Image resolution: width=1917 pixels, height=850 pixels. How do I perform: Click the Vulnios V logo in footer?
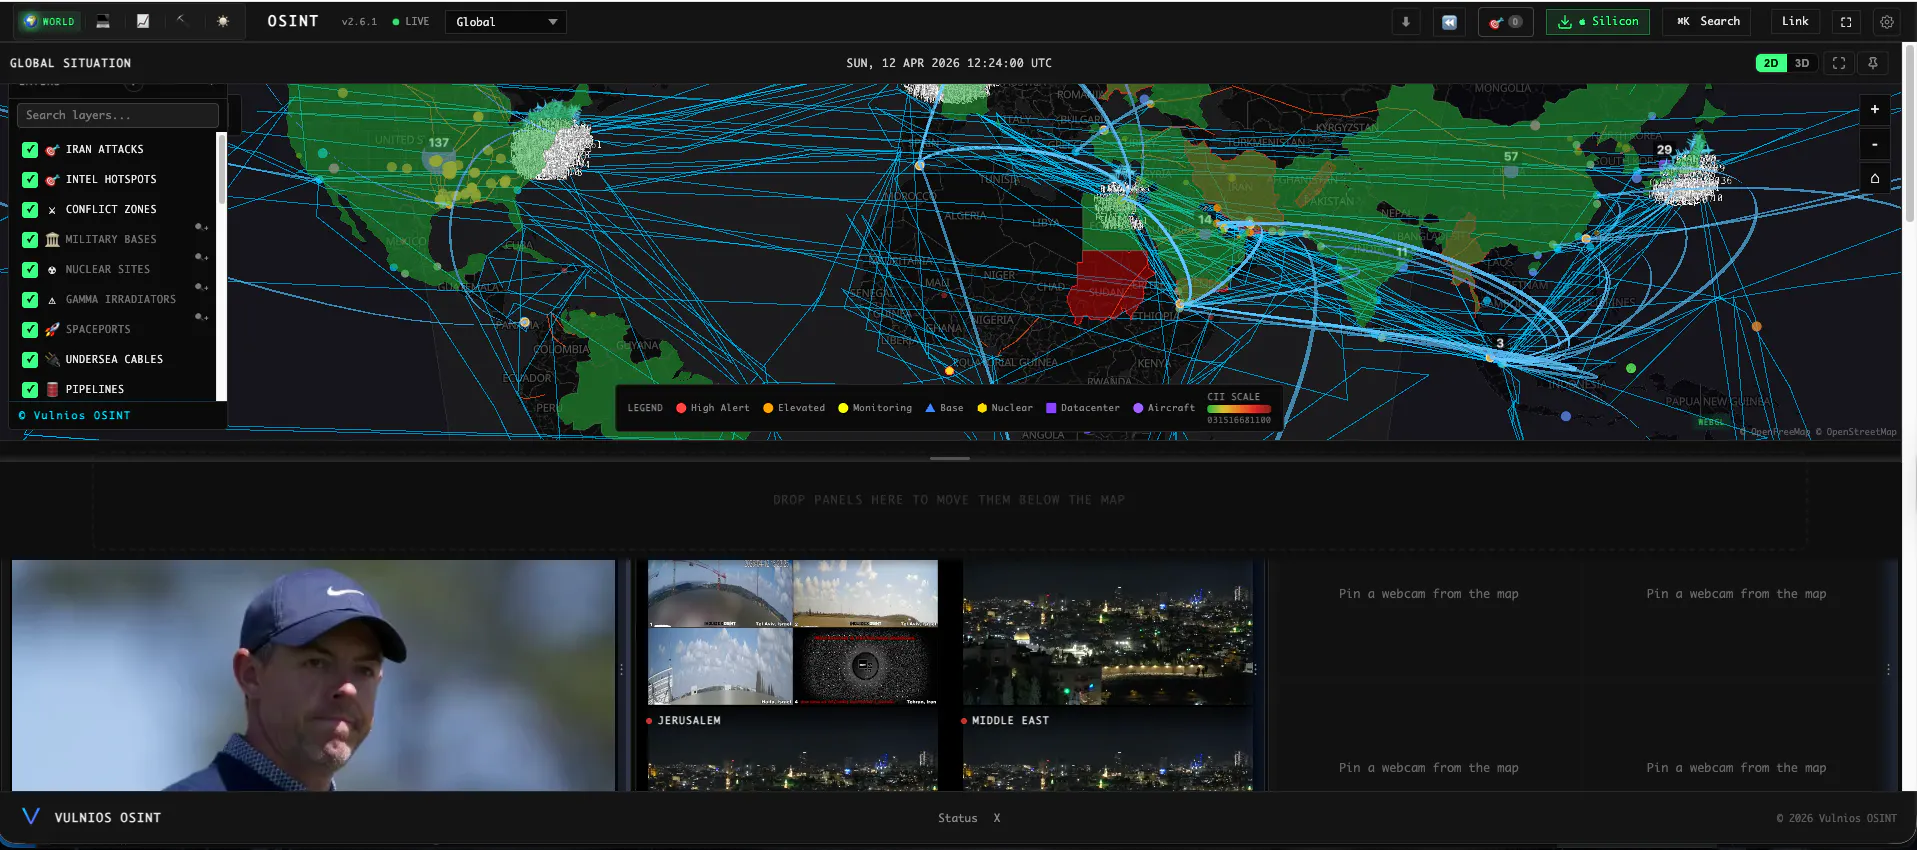31,817
